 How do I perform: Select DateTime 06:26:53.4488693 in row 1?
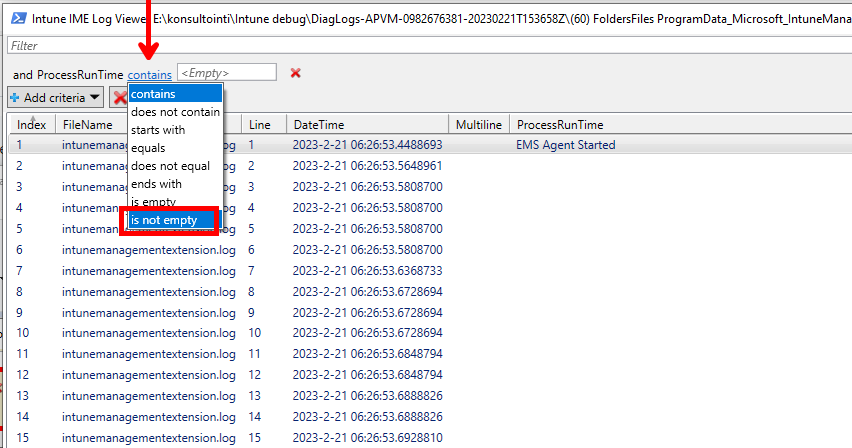coord(367,145)
